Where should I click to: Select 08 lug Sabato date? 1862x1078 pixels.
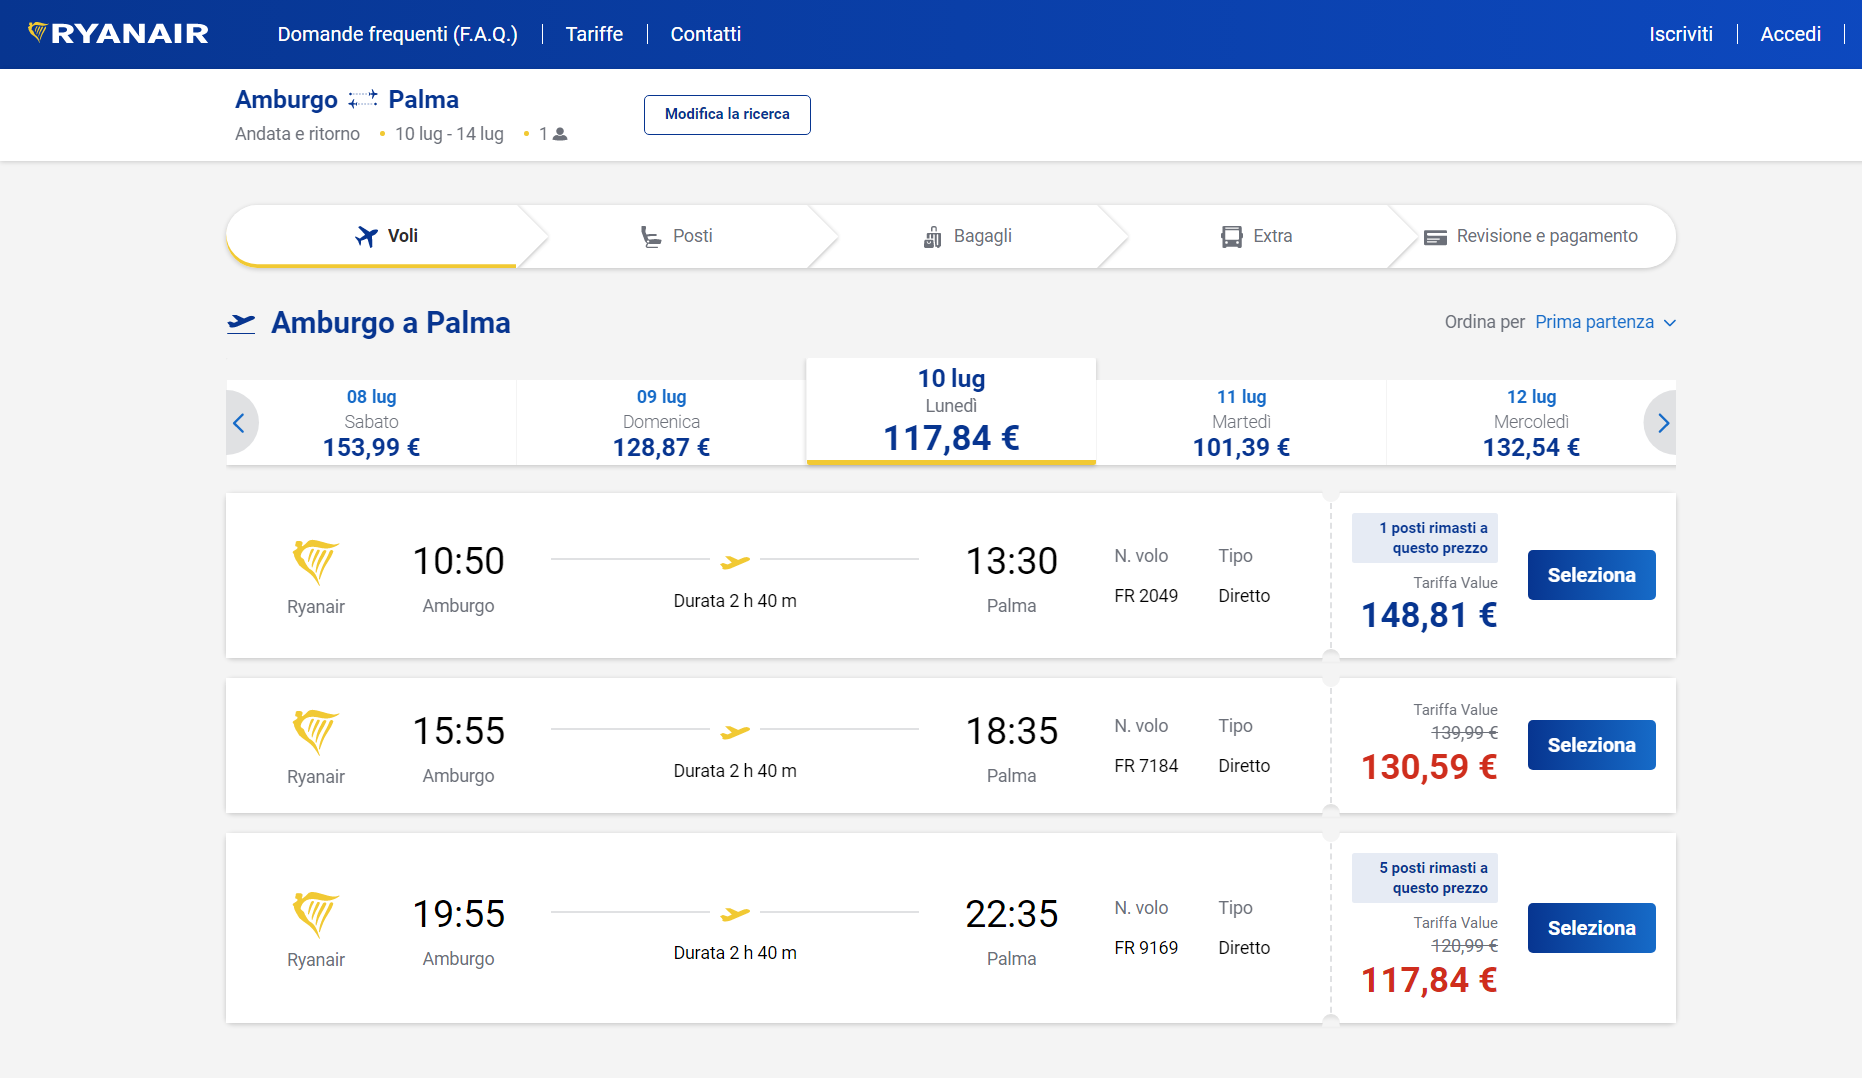click(x=371, y=423)
